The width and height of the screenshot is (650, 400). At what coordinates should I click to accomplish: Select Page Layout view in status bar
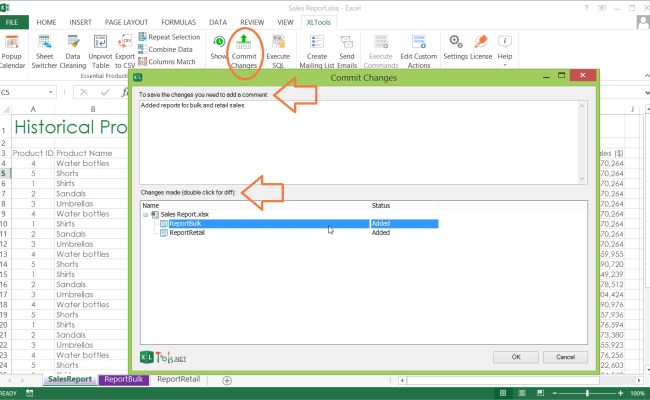click(522, 393)
